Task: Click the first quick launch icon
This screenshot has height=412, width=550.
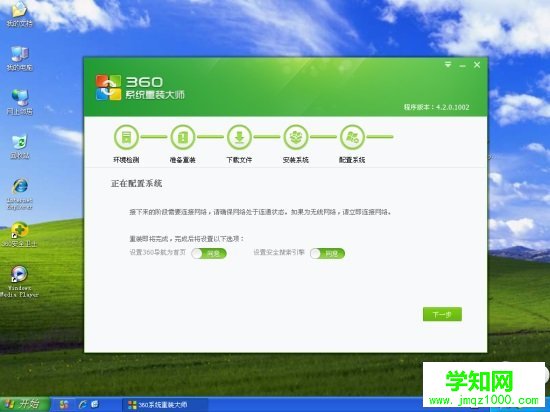Action: tap(64, 405)
